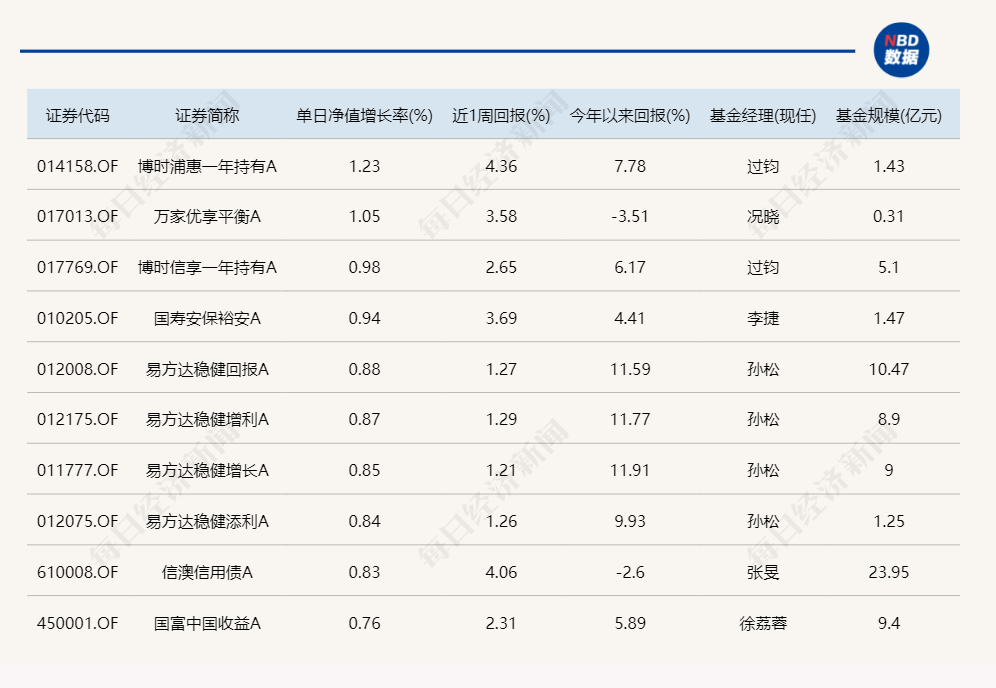Click the 近1周回报(%) column header
The height and width of the screenshot is (688, 996).
click(x=501, y=116)
